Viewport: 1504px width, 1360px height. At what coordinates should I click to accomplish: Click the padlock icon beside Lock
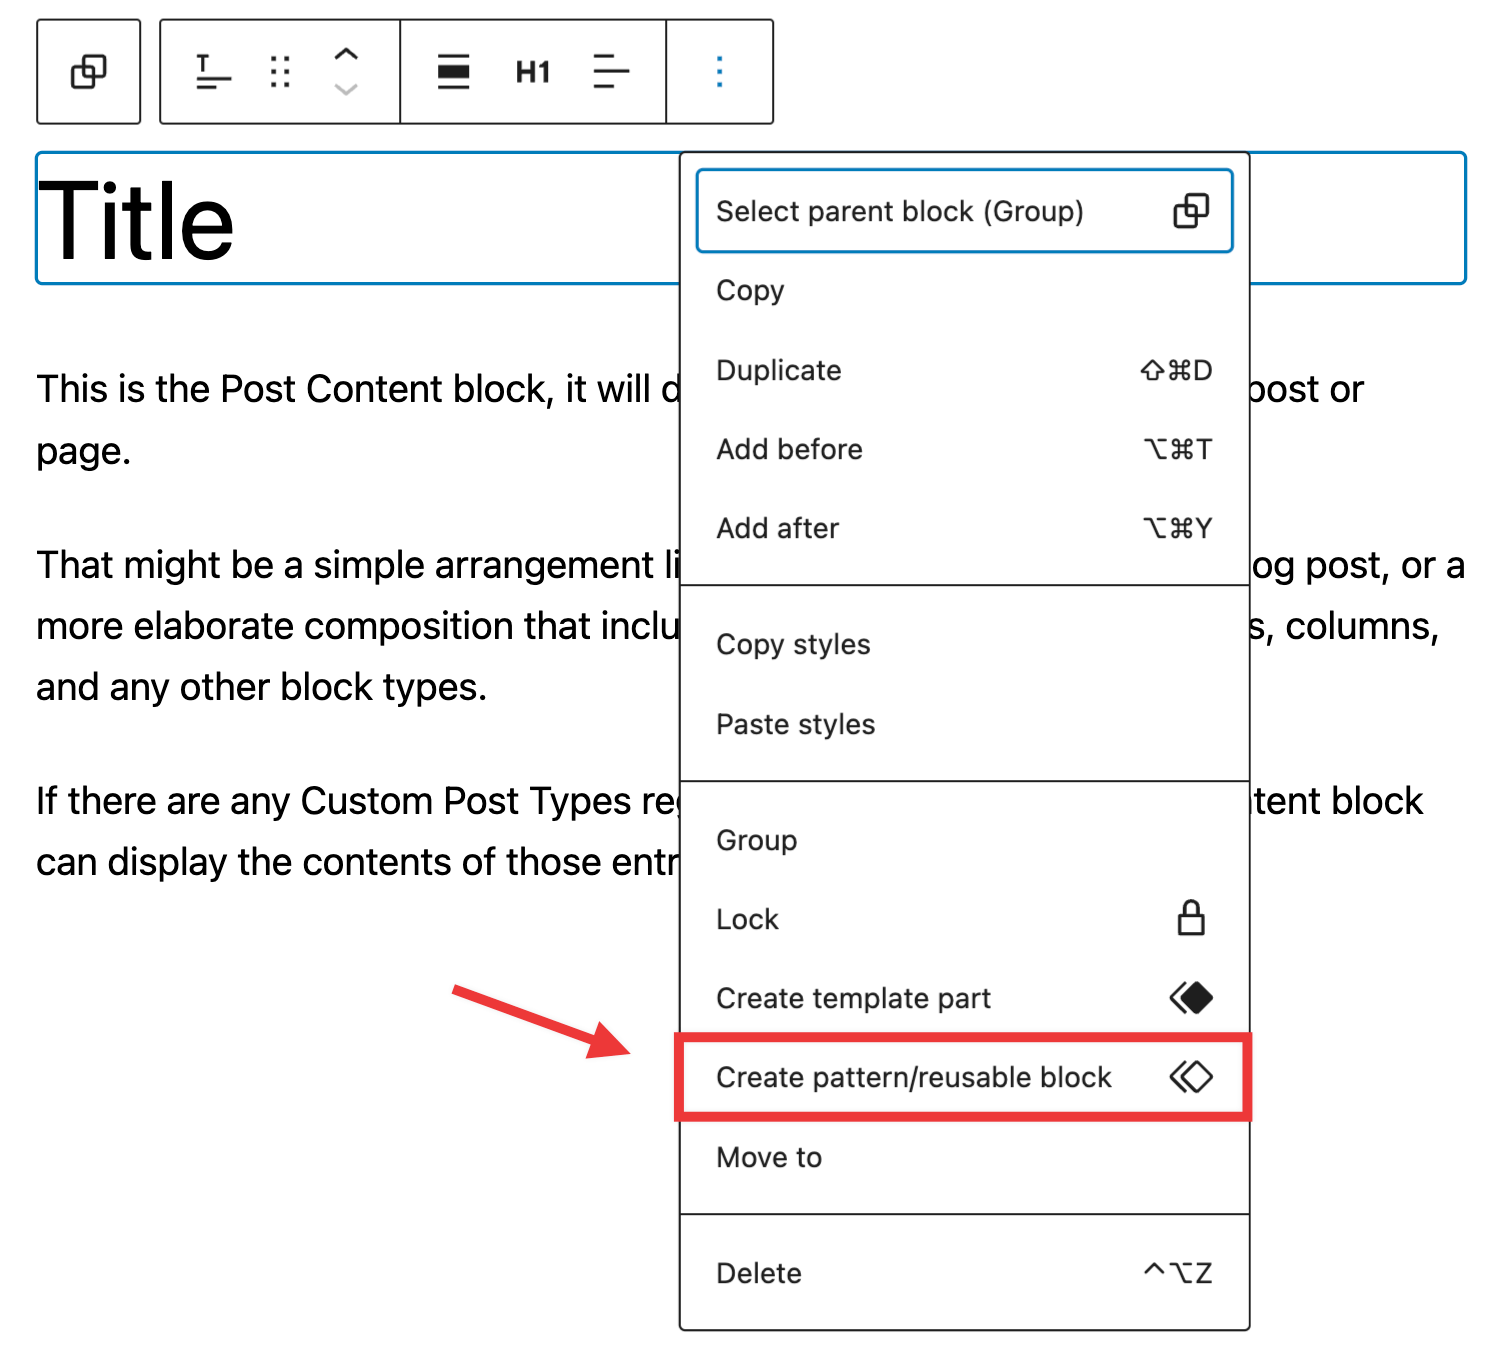[x=1190, y=917]
